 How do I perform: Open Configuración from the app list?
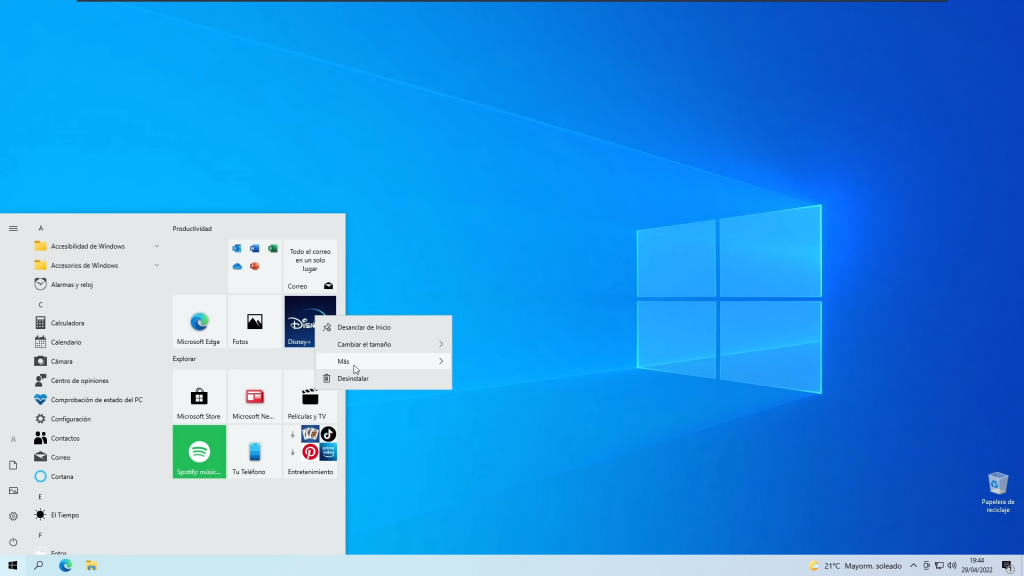(x=70, y=419)
